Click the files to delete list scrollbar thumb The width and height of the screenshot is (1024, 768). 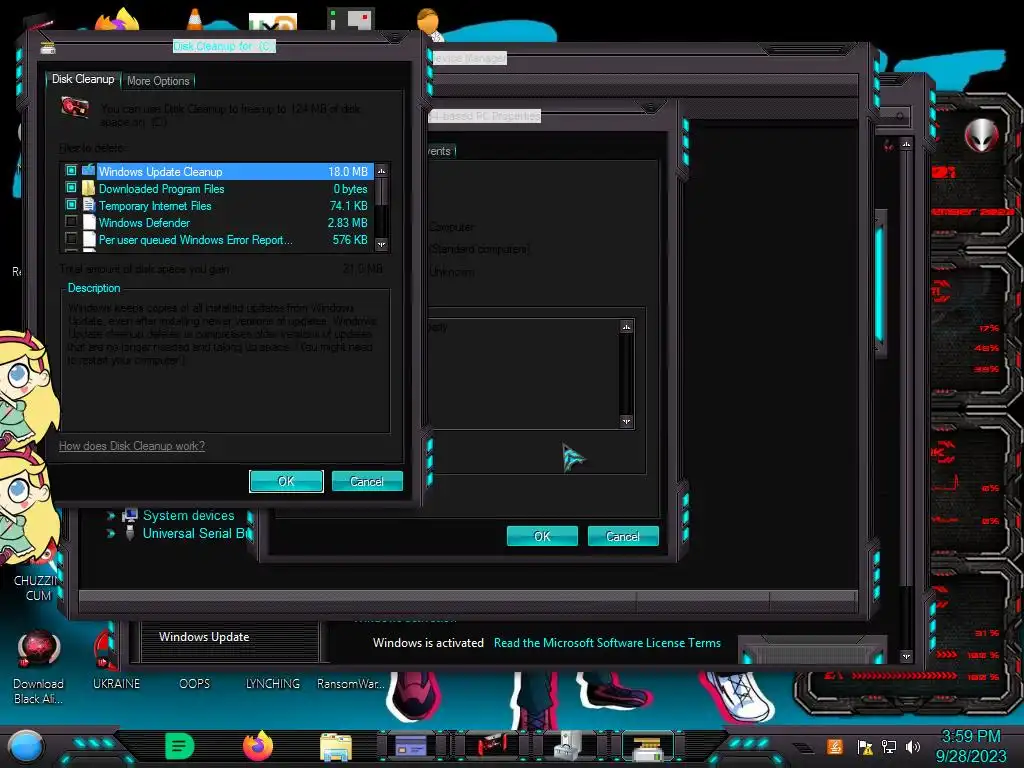[382, 192]
